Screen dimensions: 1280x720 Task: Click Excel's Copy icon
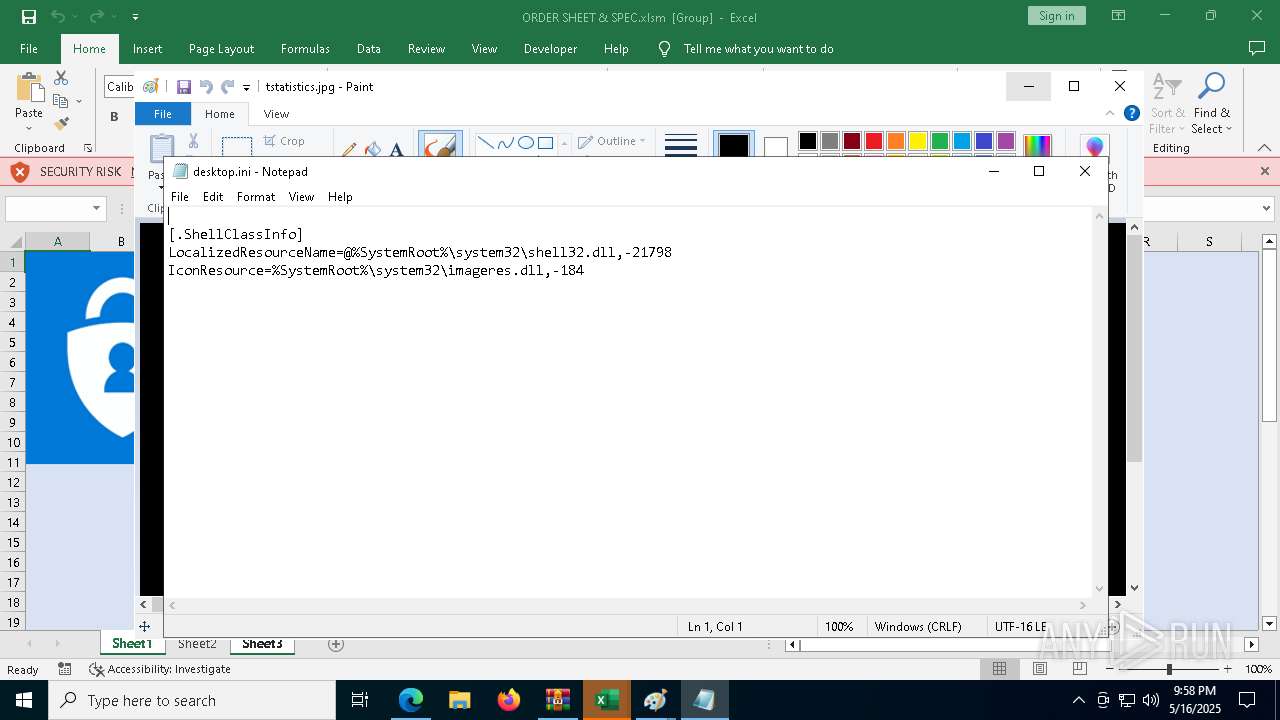(x=61, y=101)
